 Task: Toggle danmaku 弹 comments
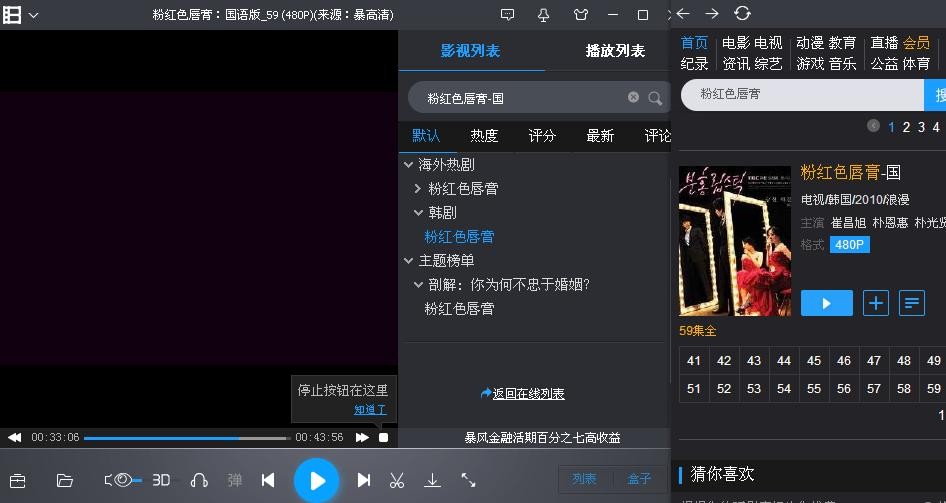(235, 480)
